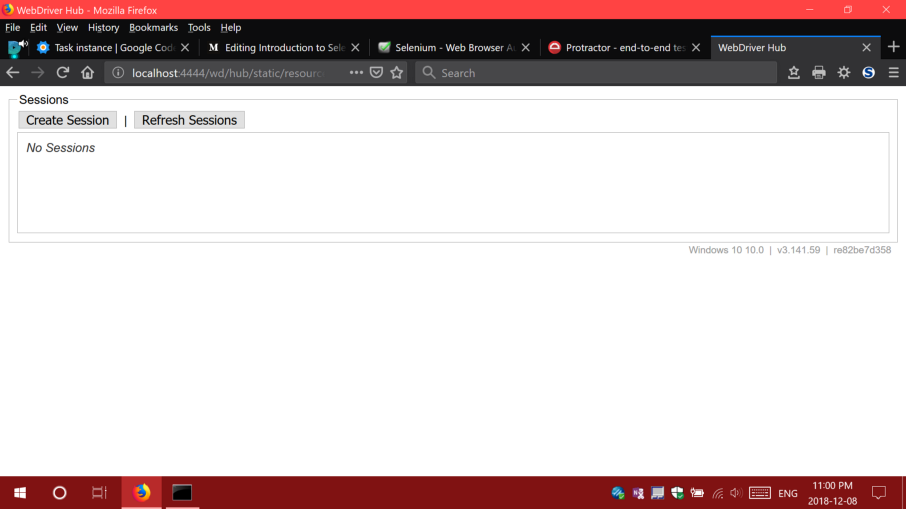
Task: Open page actions three-dot menu
Action: point(356,73)
